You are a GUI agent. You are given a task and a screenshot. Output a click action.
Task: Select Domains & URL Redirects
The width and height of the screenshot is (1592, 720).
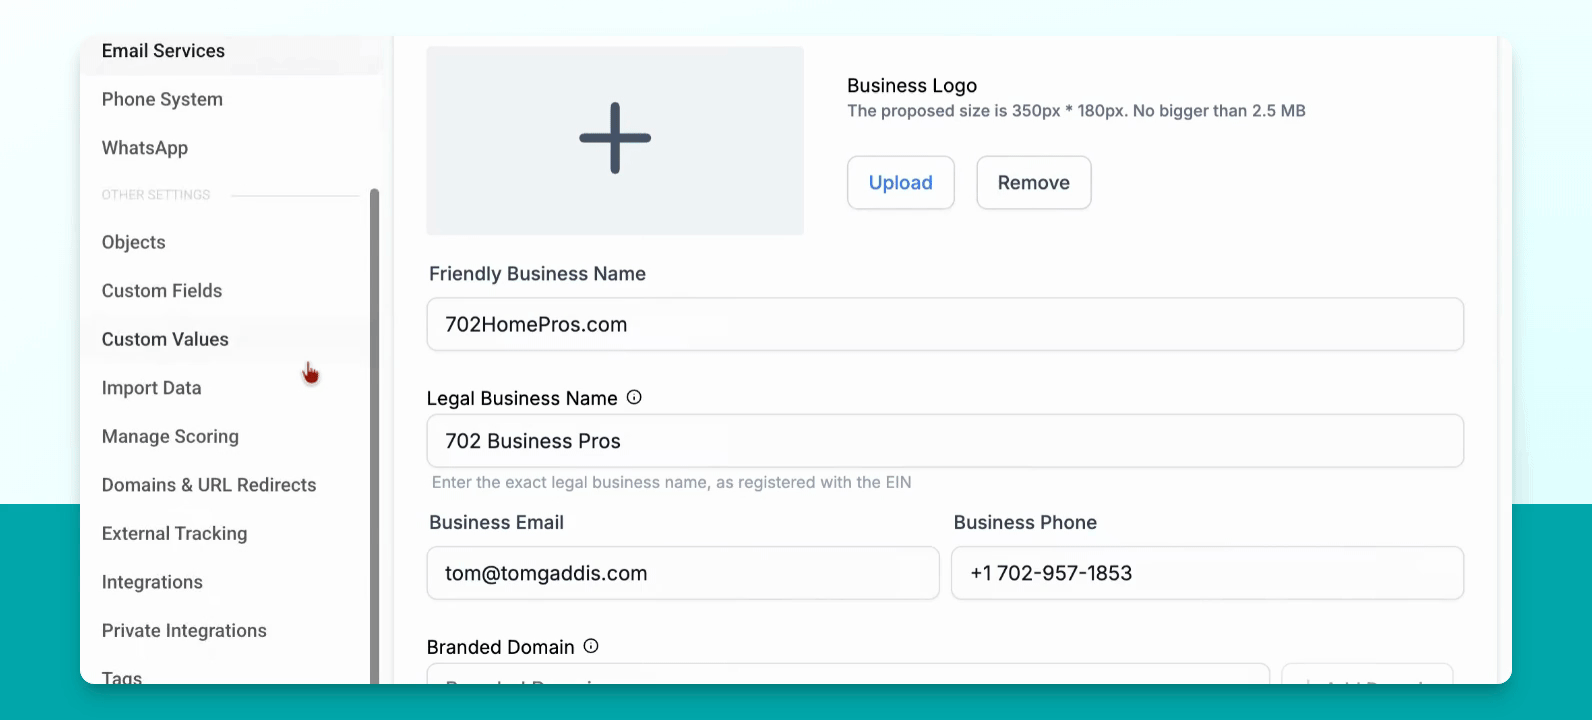[209, 485]
